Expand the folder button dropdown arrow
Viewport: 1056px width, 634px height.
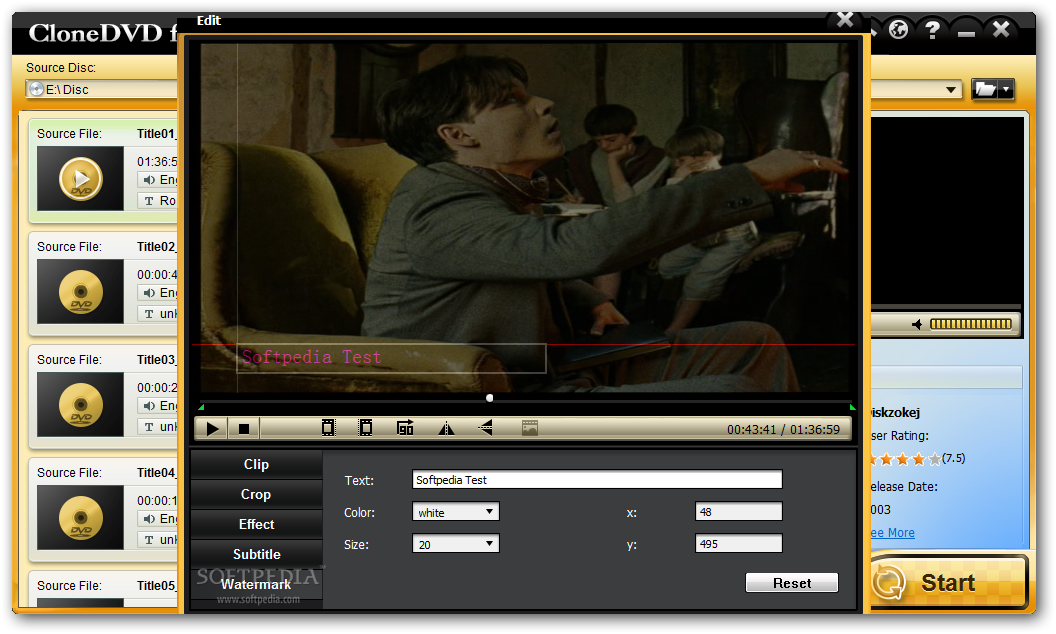[x=1006, y=89]
